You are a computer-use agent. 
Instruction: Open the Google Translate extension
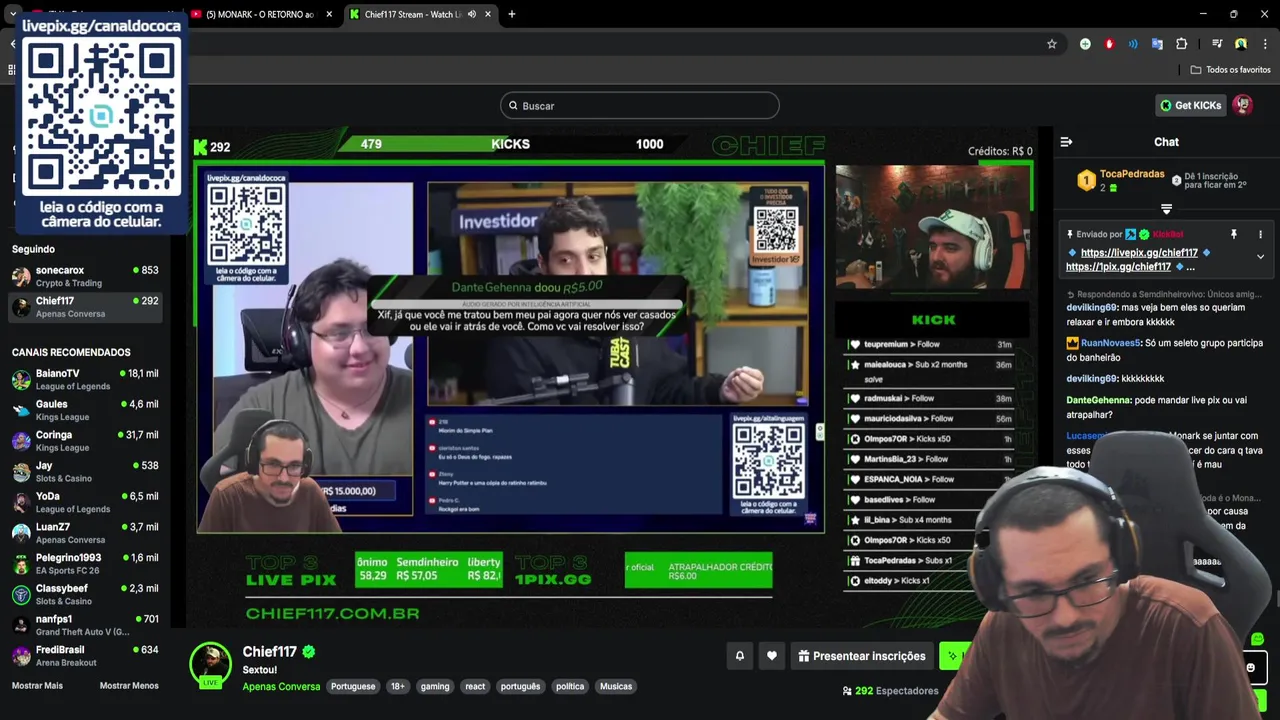(x=1157, y=44)
